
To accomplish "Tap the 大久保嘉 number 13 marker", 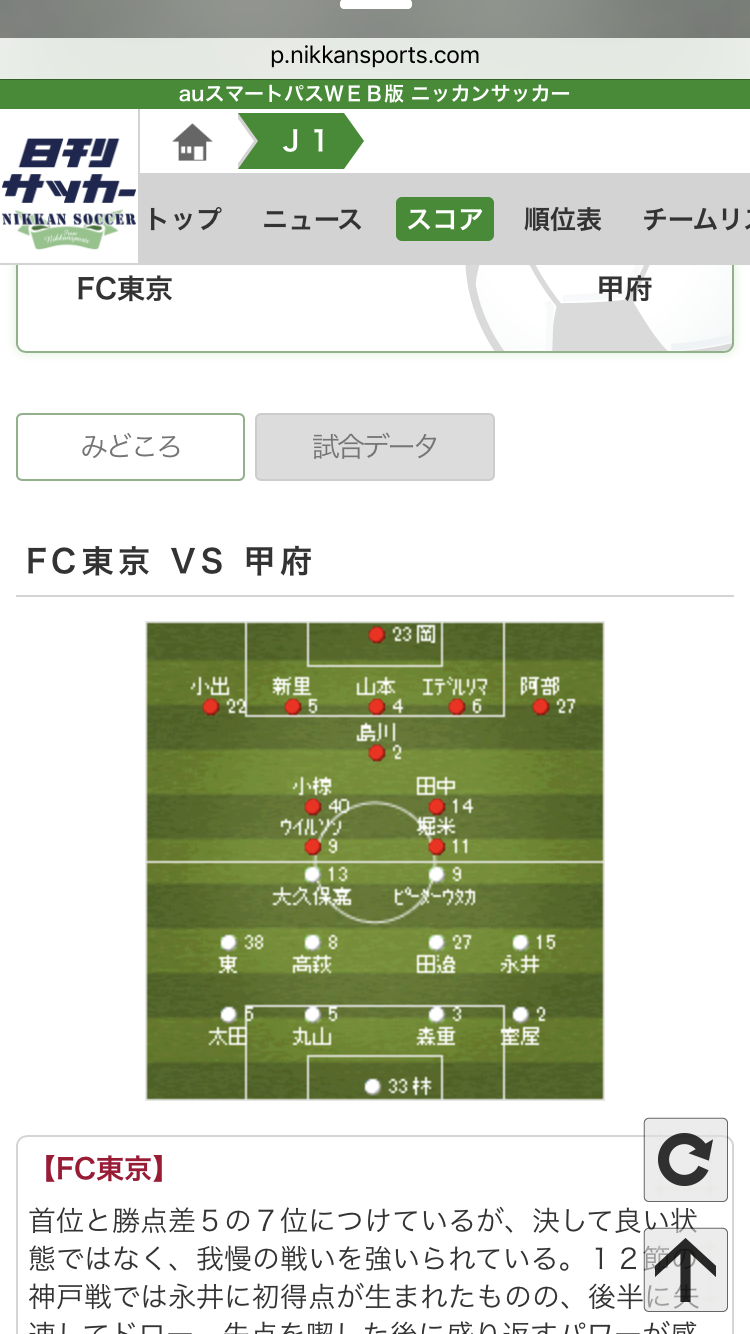I will (313, 874).
